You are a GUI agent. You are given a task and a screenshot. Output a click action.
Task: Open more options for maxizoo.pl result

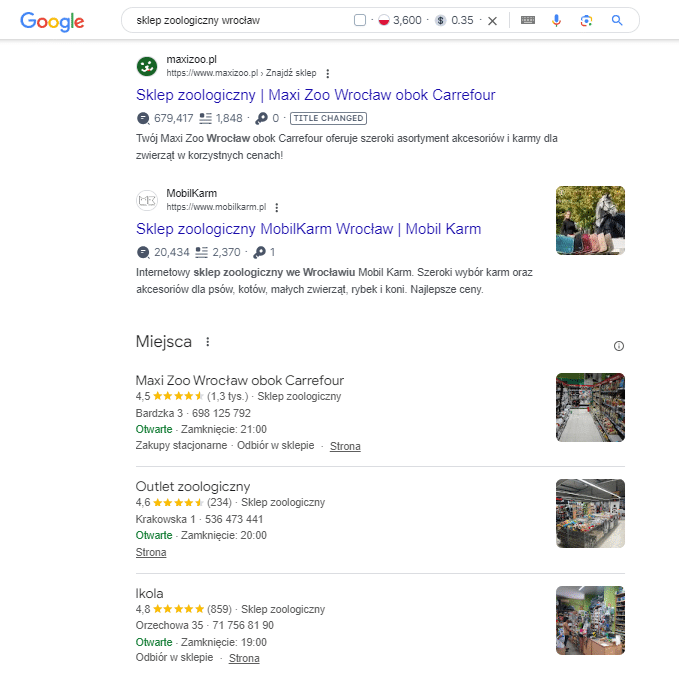pyautogui.click(x=328, y=73)
